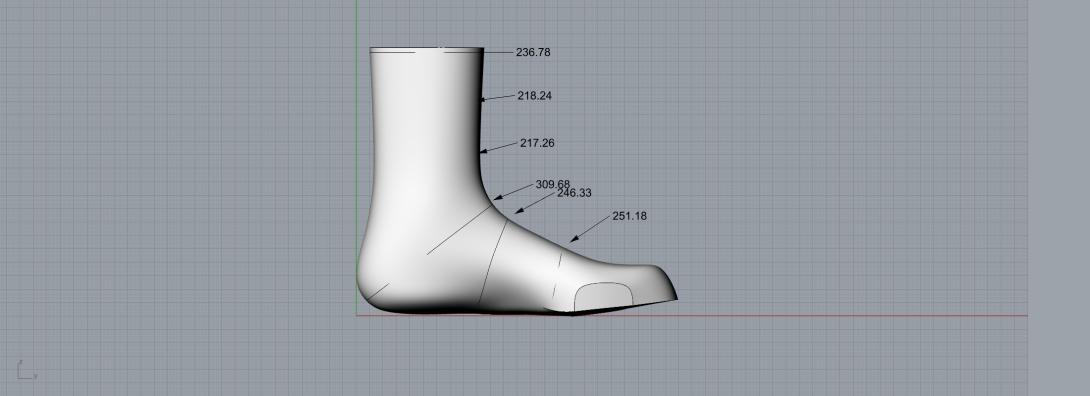Select the 309.68 measurement label

tap(553, 184)
